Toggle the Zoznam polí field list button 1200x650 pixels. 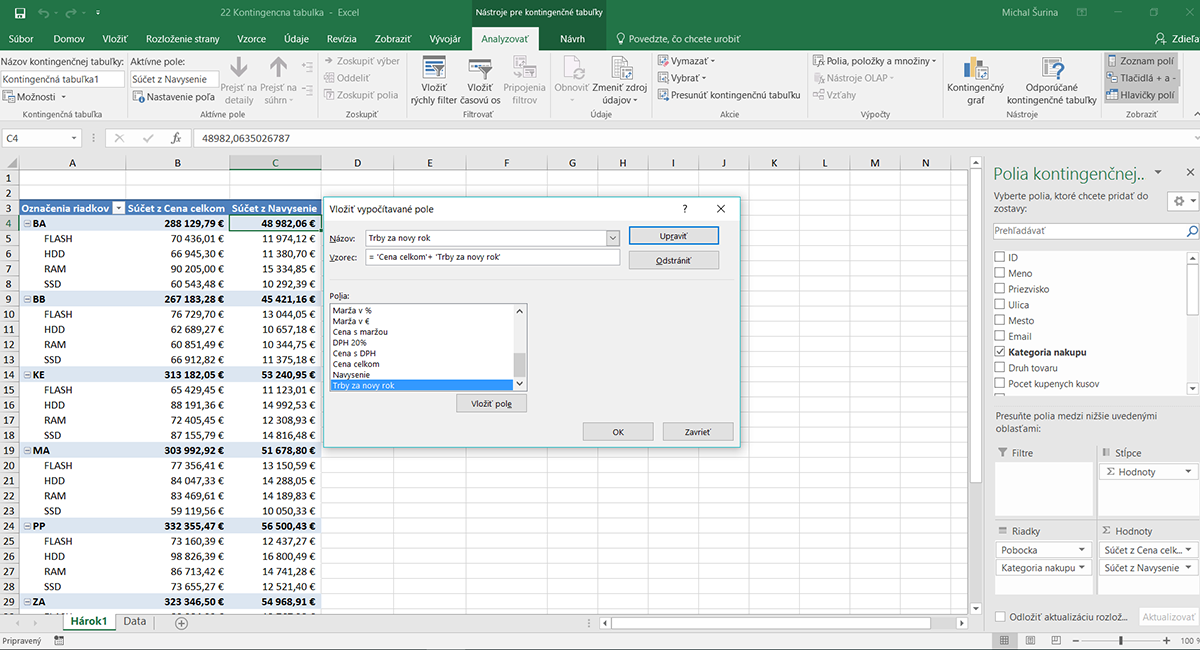click(x=1139, y=61)
